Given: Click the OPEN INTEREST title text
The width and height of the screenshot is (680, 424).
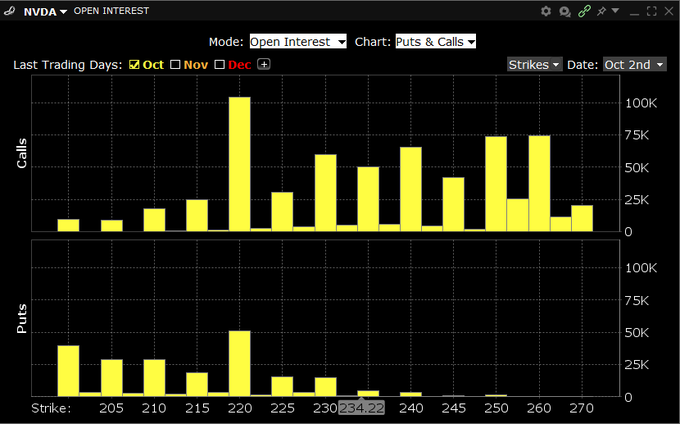Looking at the screenshot, I should click(x=111, y=11).
